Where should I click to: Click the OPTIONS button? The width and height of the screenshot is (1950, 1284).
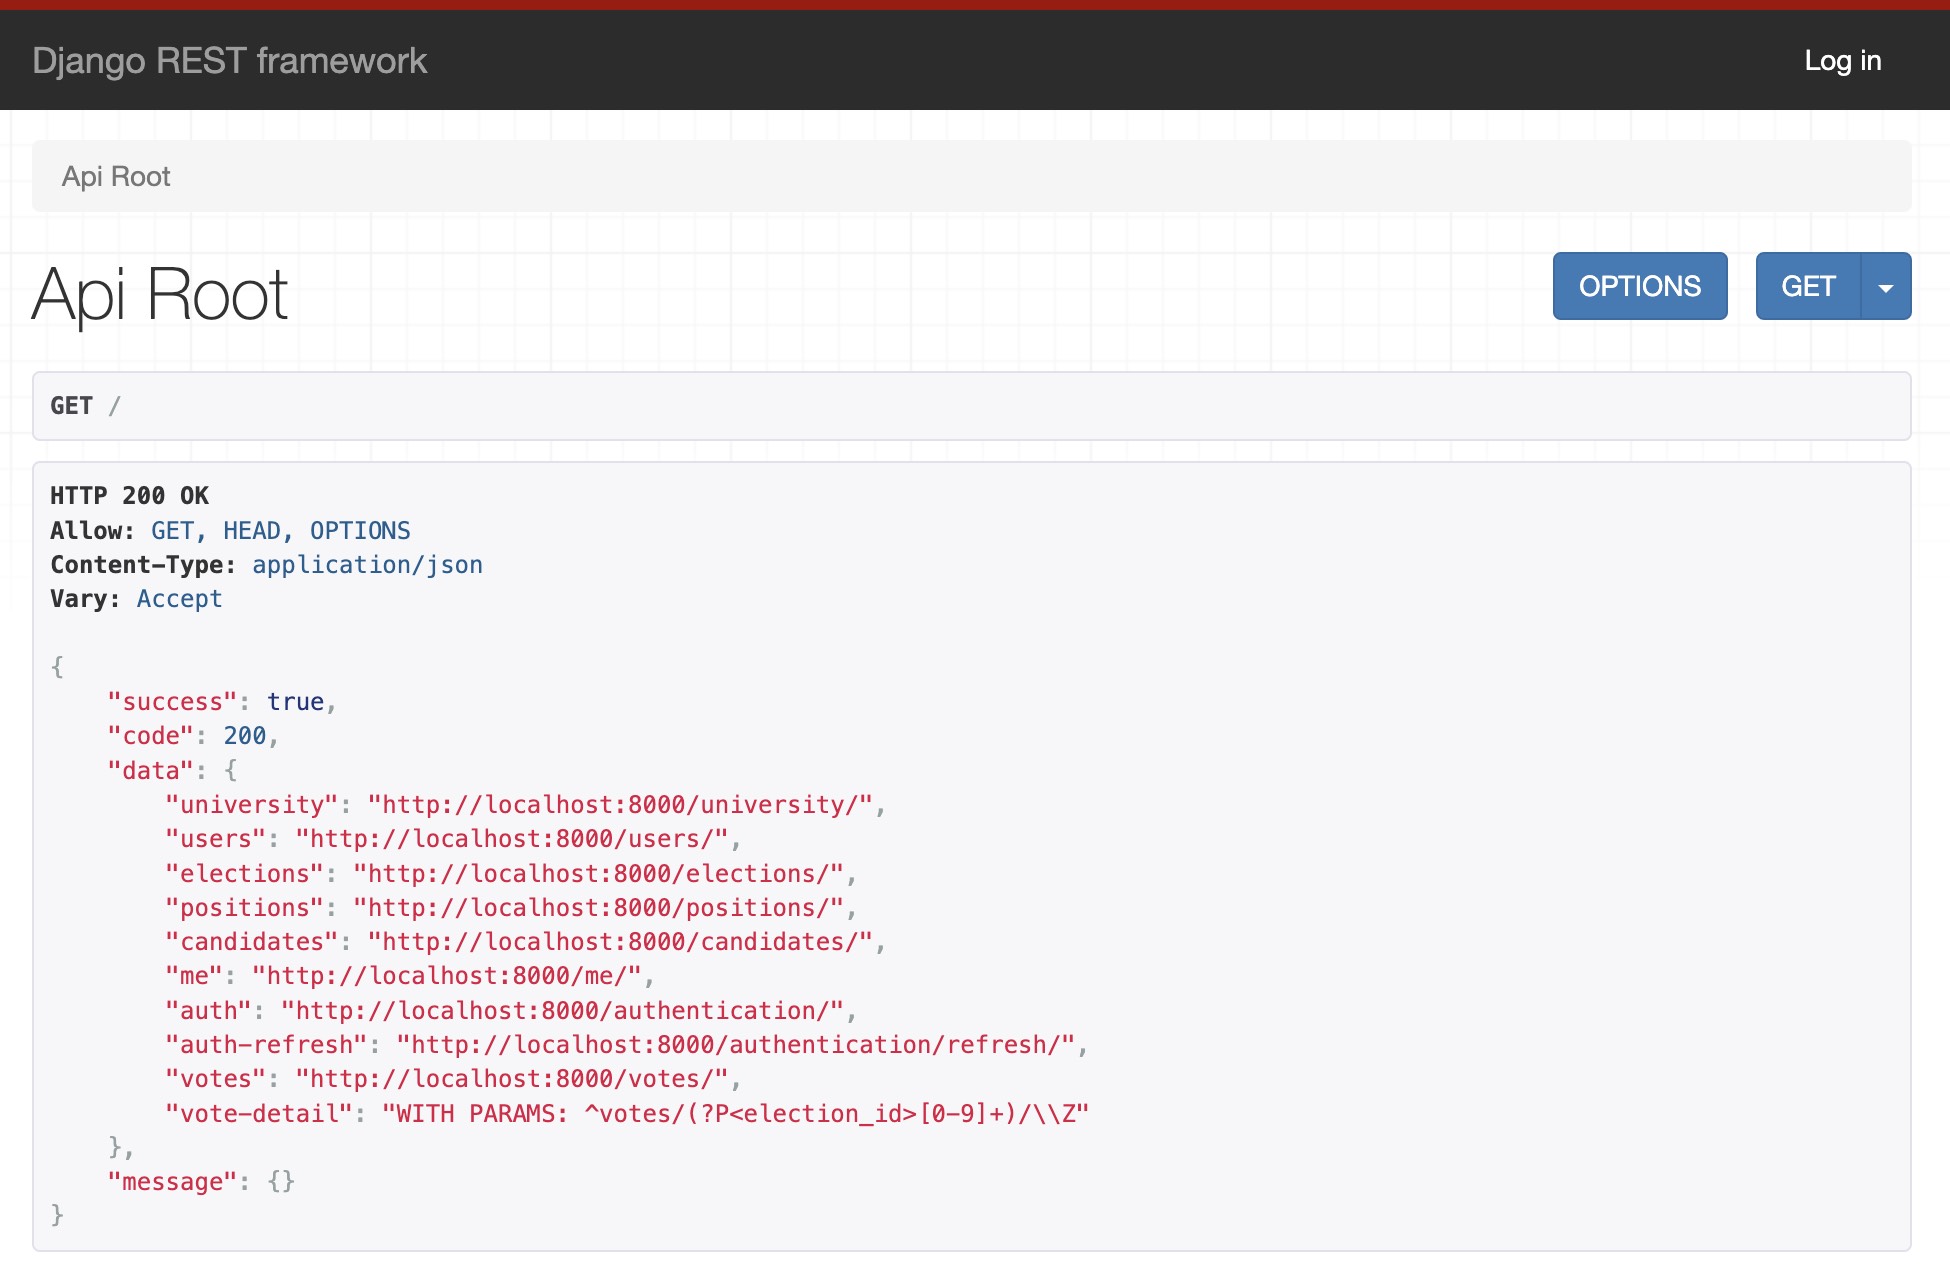[1639, 287]
